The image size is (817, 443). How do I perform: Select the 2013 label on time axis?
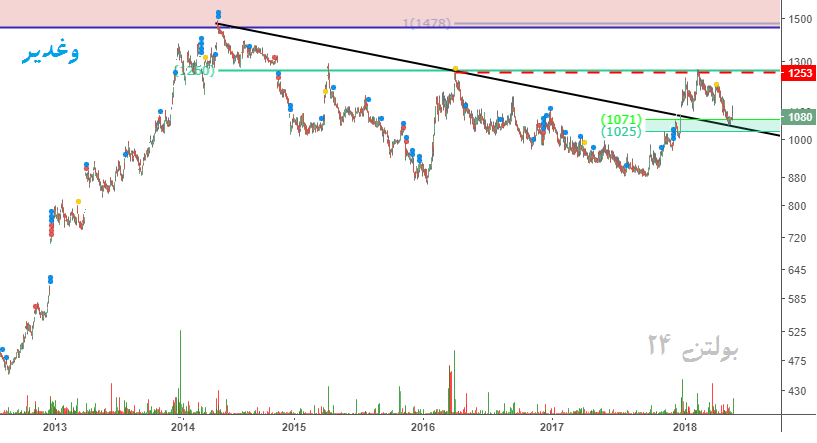(54, 427)
